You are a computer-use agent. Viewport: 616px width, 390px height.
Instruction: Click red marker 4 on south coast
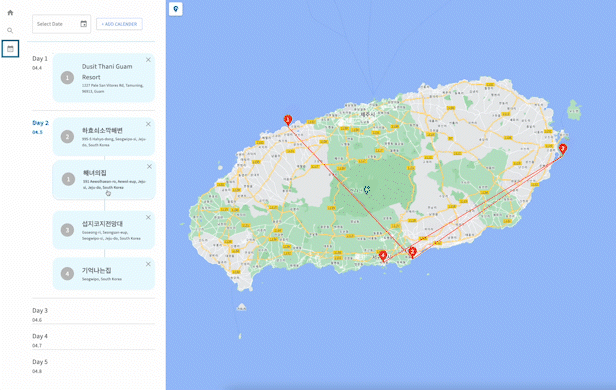pyautogui.click(x=383, y=256)
